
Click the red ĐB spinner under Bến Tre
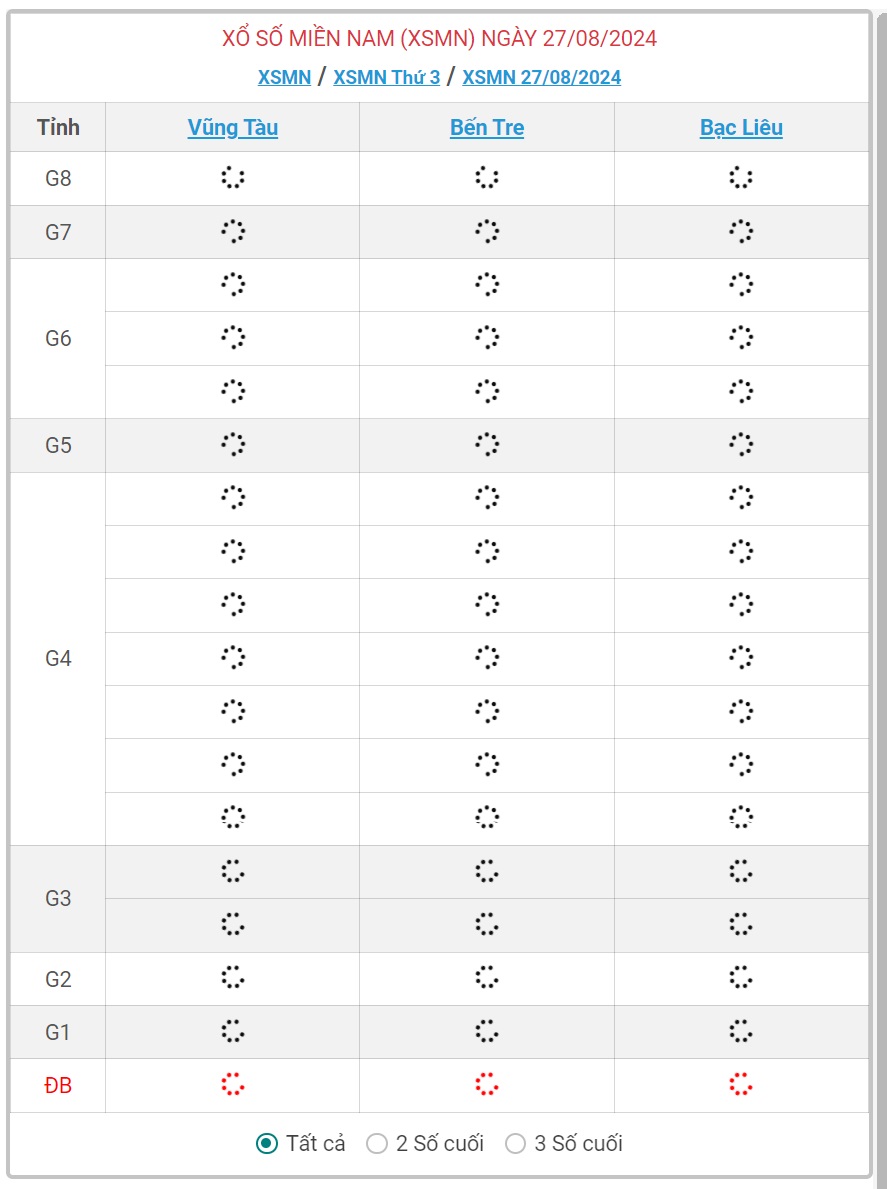tap(487, 1084)
